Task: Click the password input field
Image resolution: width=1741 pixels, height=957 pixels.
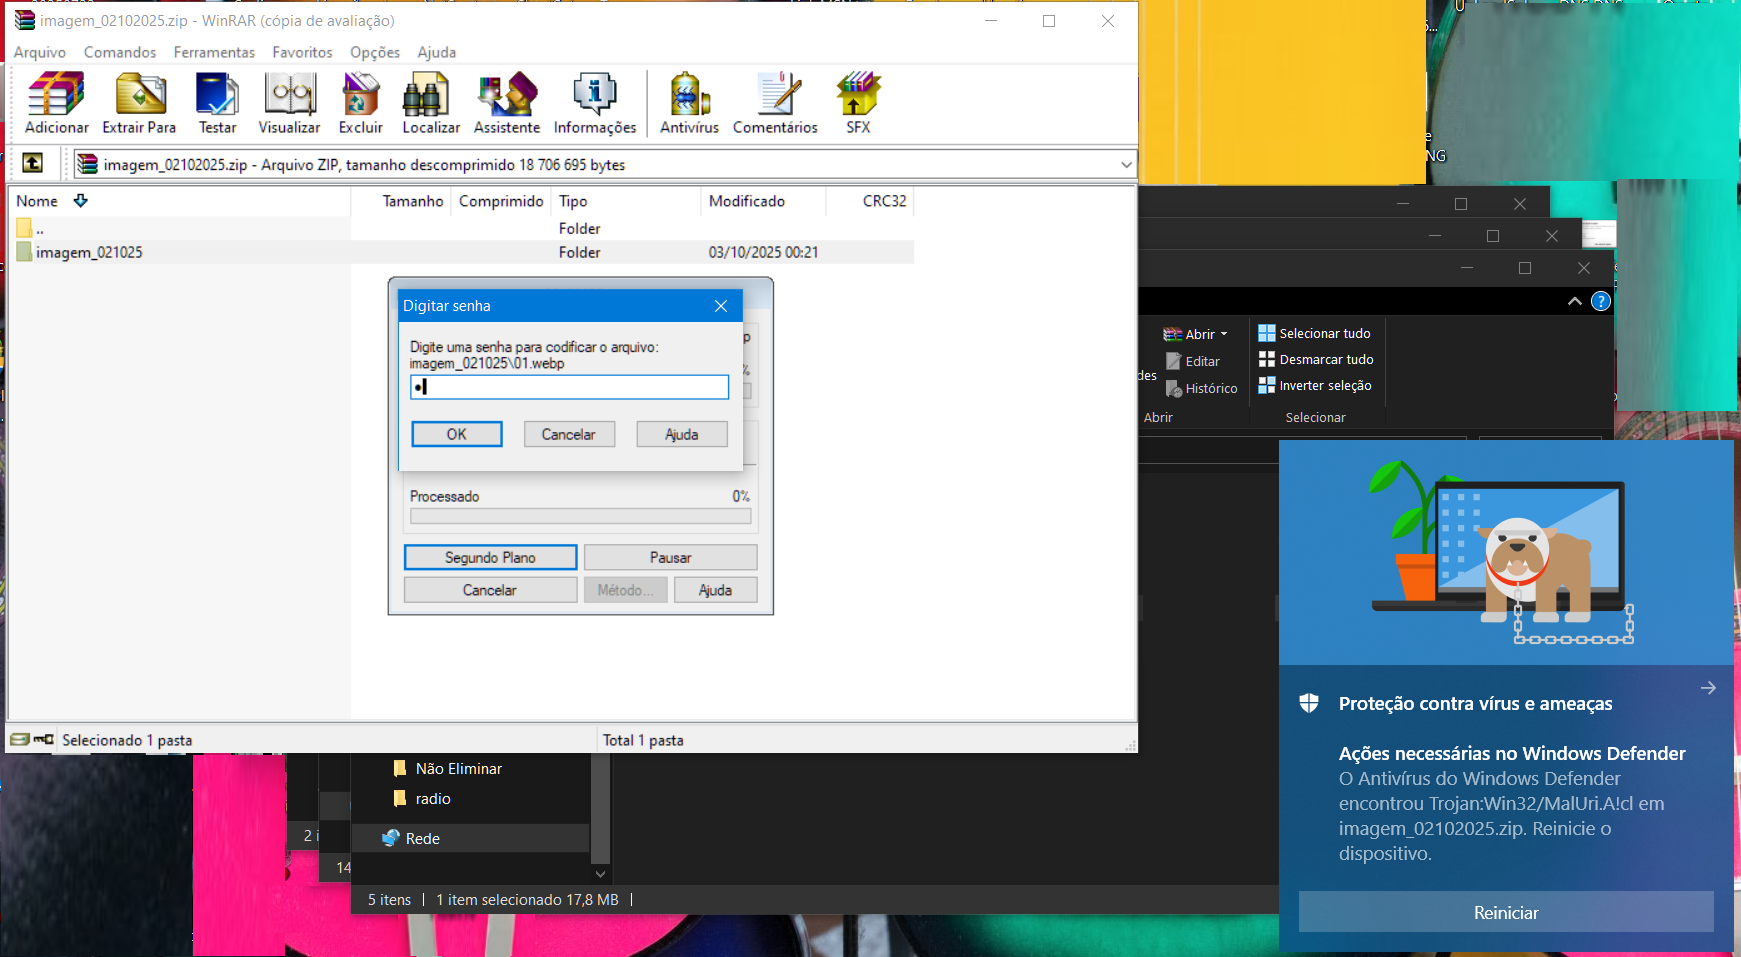Action: (569, 387)
